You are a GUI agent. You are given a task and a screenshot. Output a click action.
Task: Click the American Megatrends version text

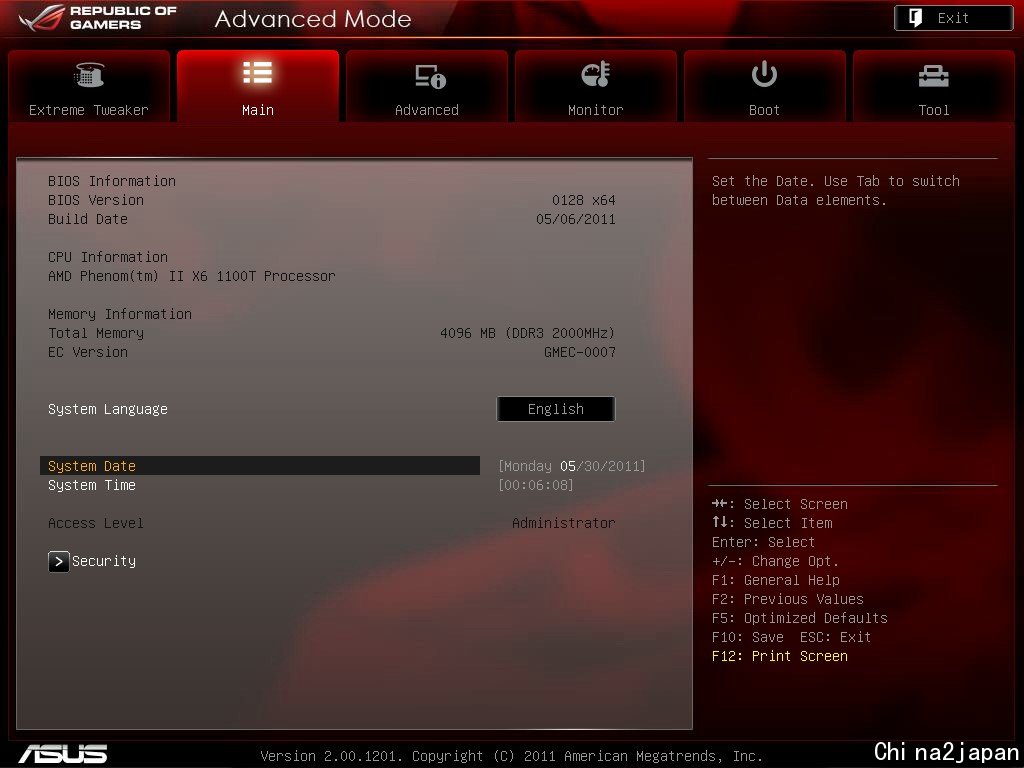tap(511, 756)
